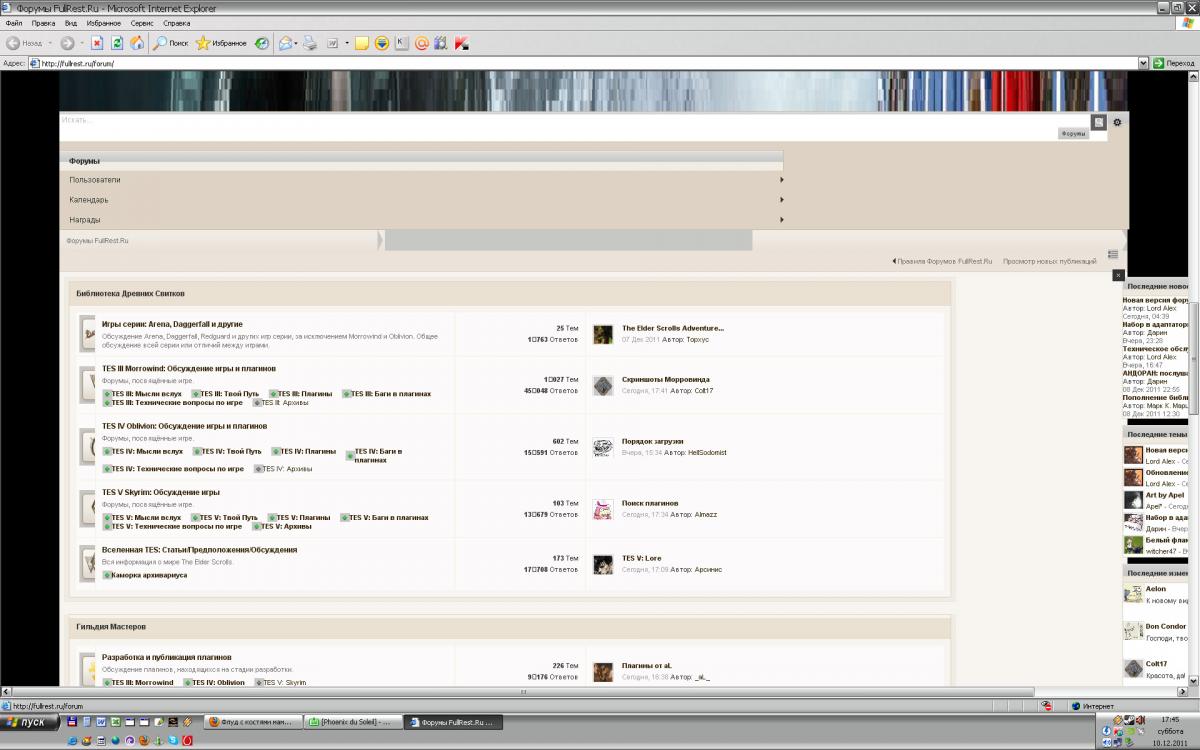Click the Порядок загрузки last post avatar

602,447
